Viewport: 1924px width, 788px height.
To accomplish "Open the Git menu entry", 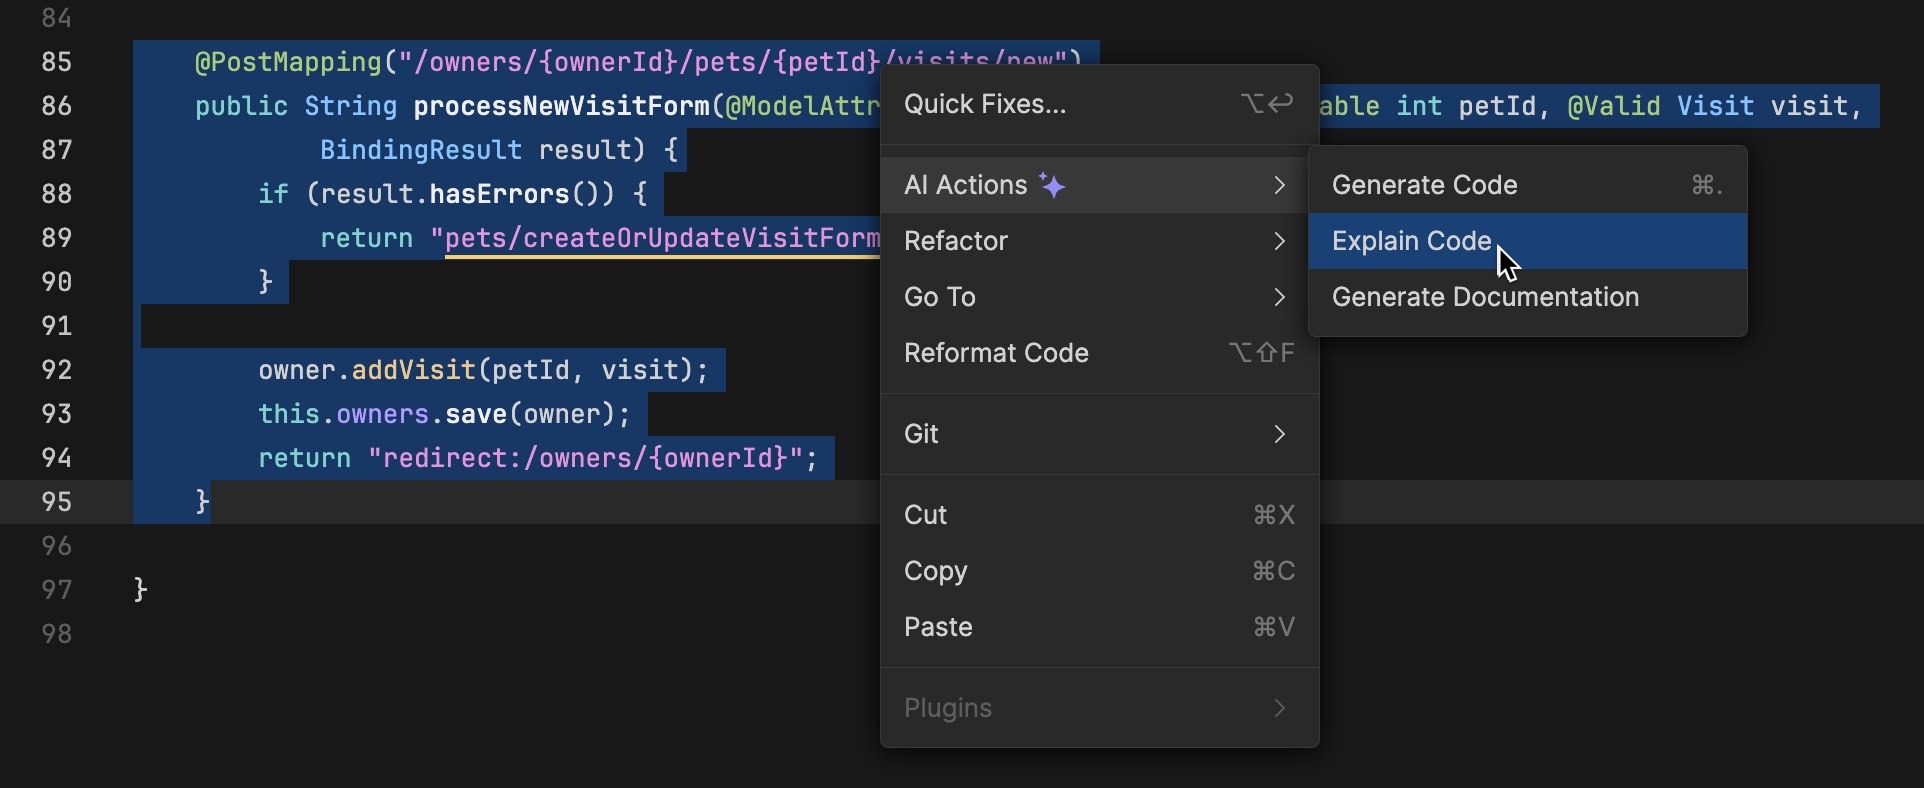I will (x=921, y=434).
